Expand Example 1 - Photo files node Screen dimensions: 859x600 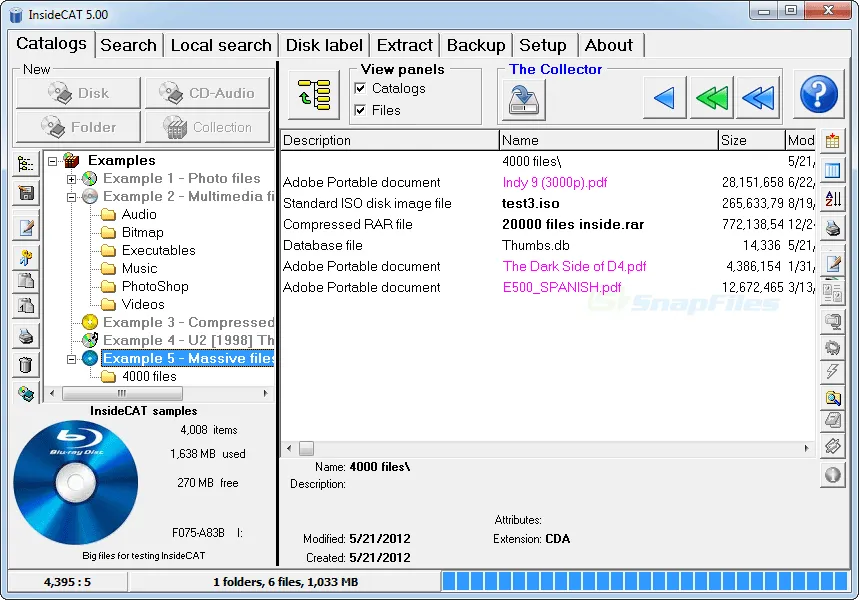click(72, 179)
